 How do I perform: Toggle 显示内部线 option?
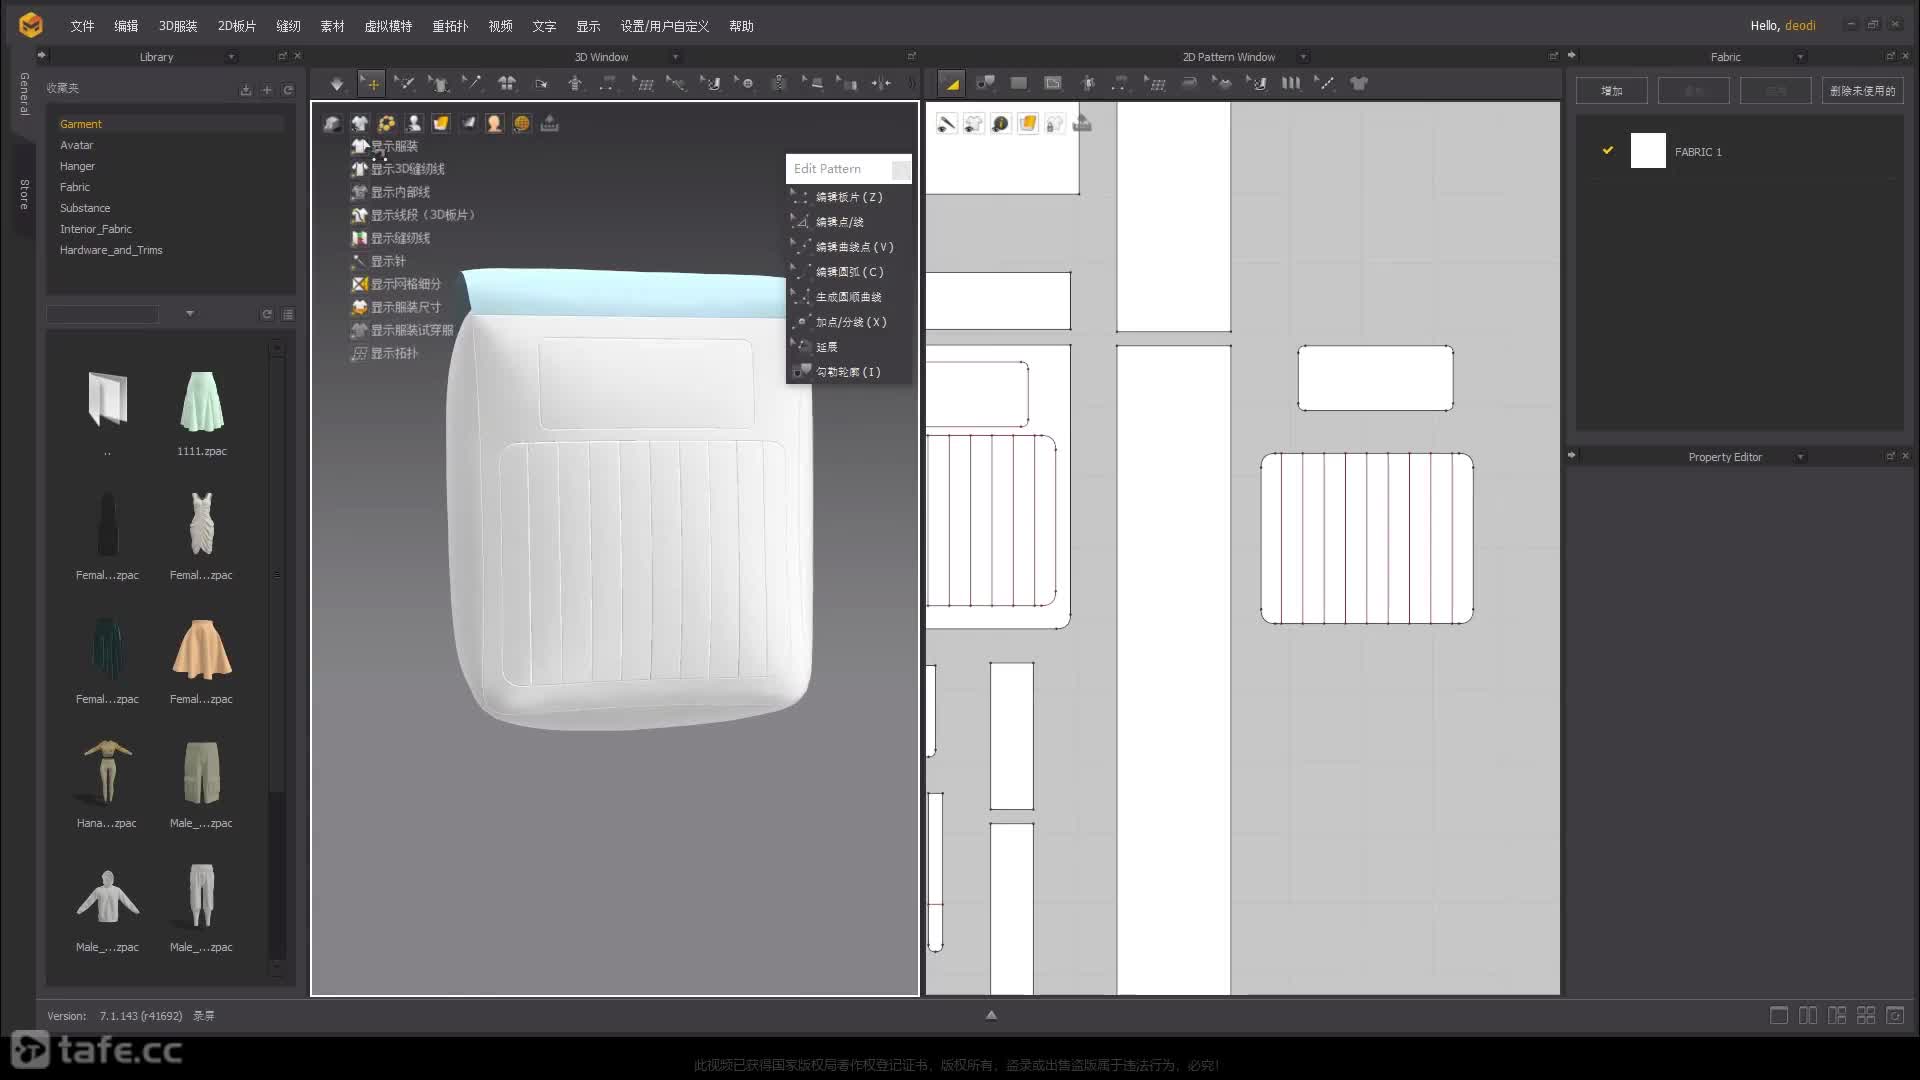[x=391, y=192]
